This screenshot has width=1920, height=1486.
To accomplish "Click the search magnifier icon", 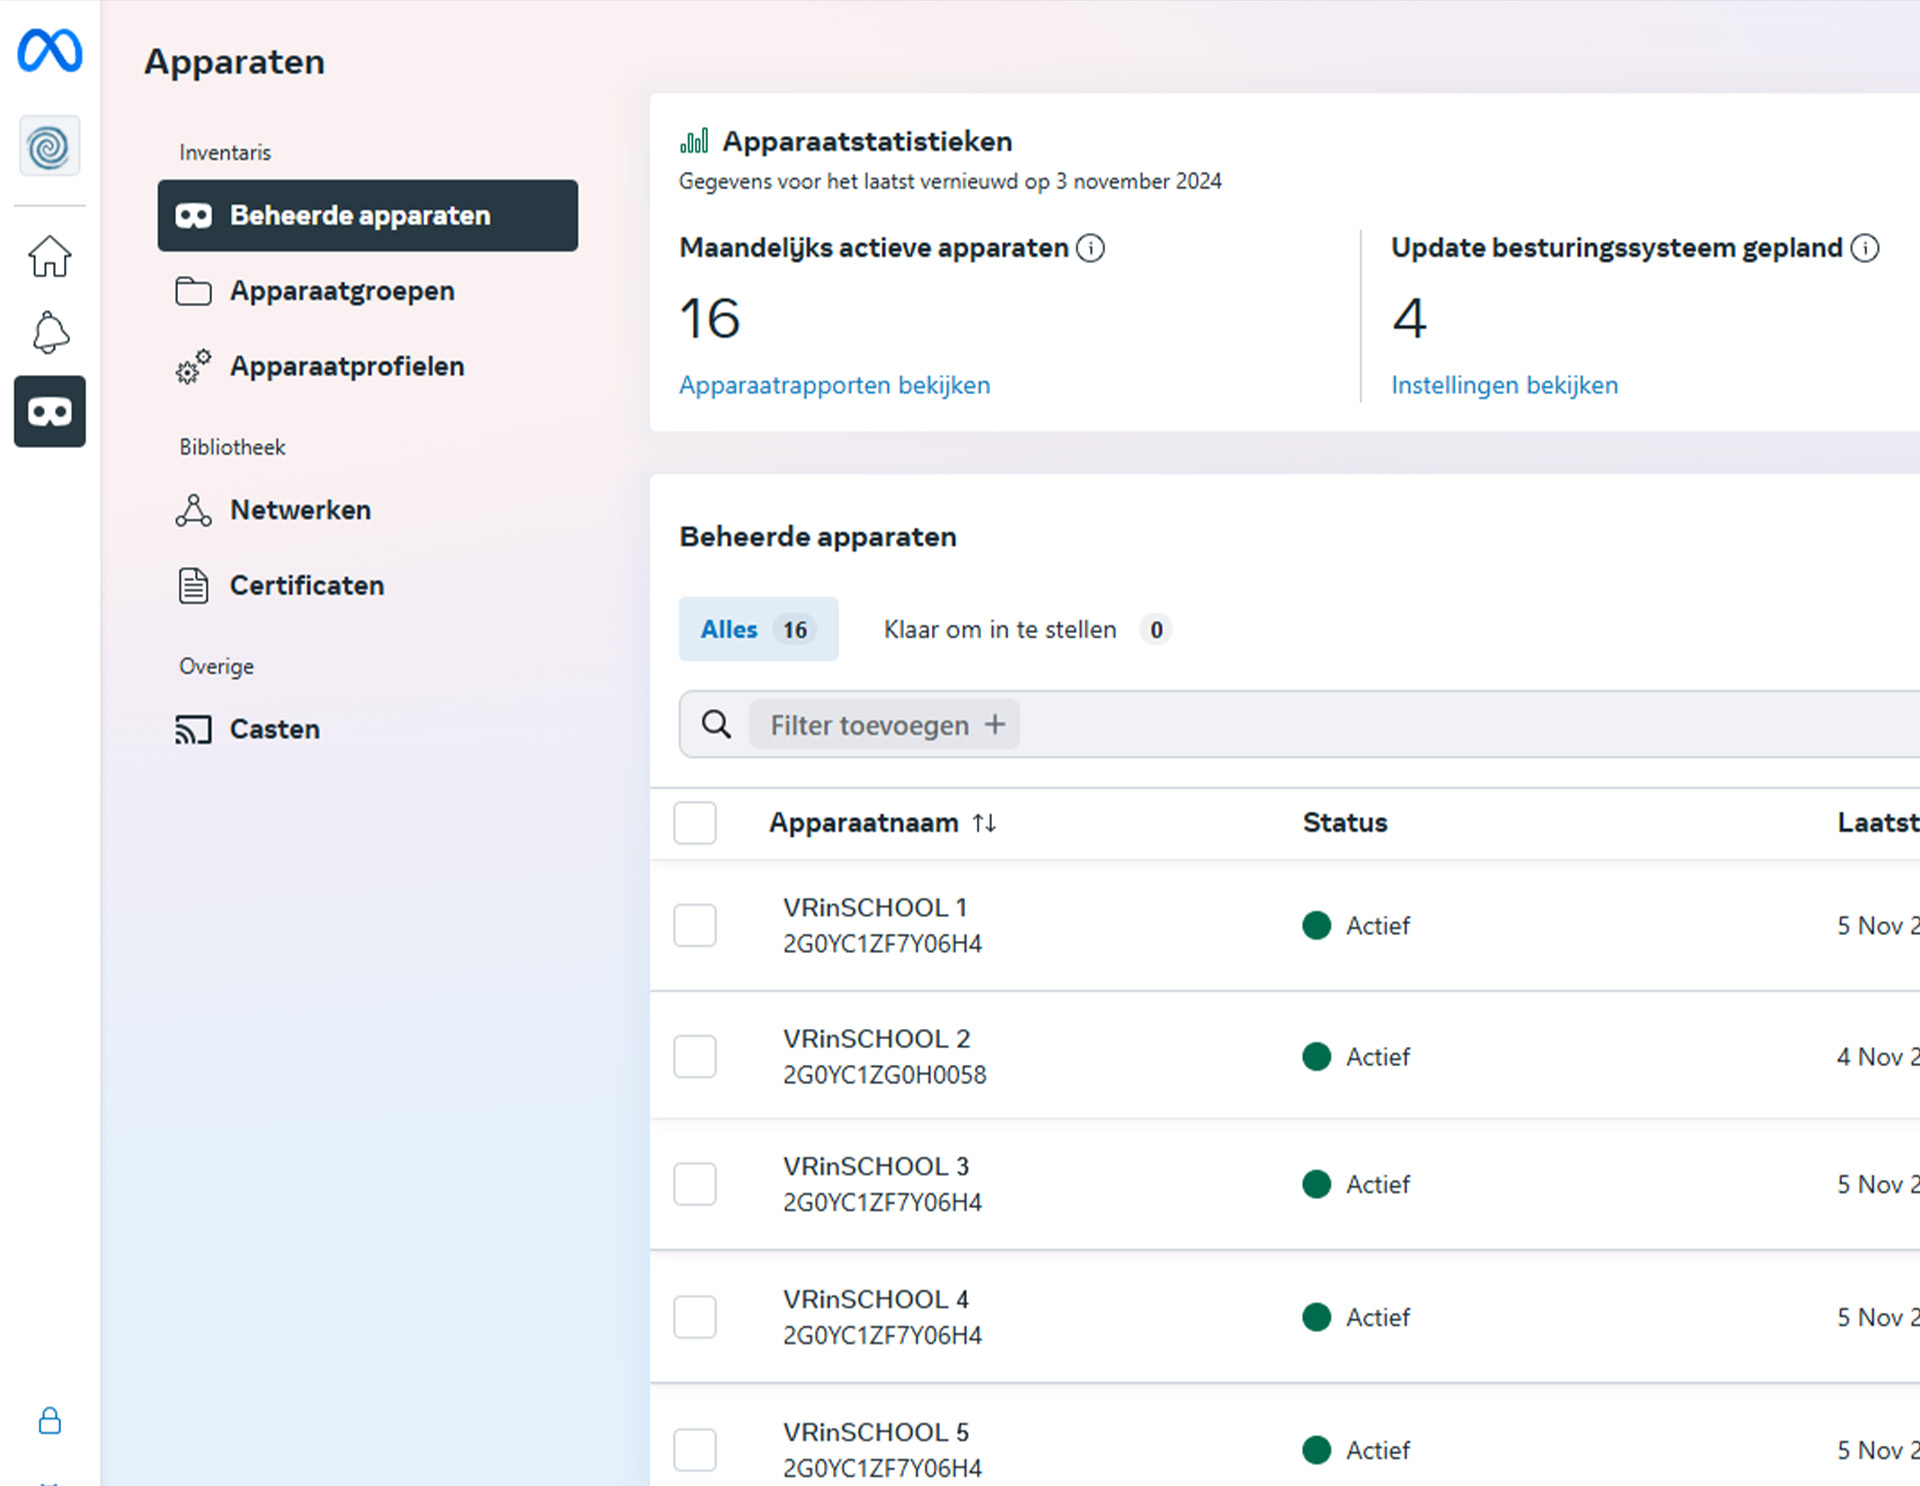I will pos(716,724).
